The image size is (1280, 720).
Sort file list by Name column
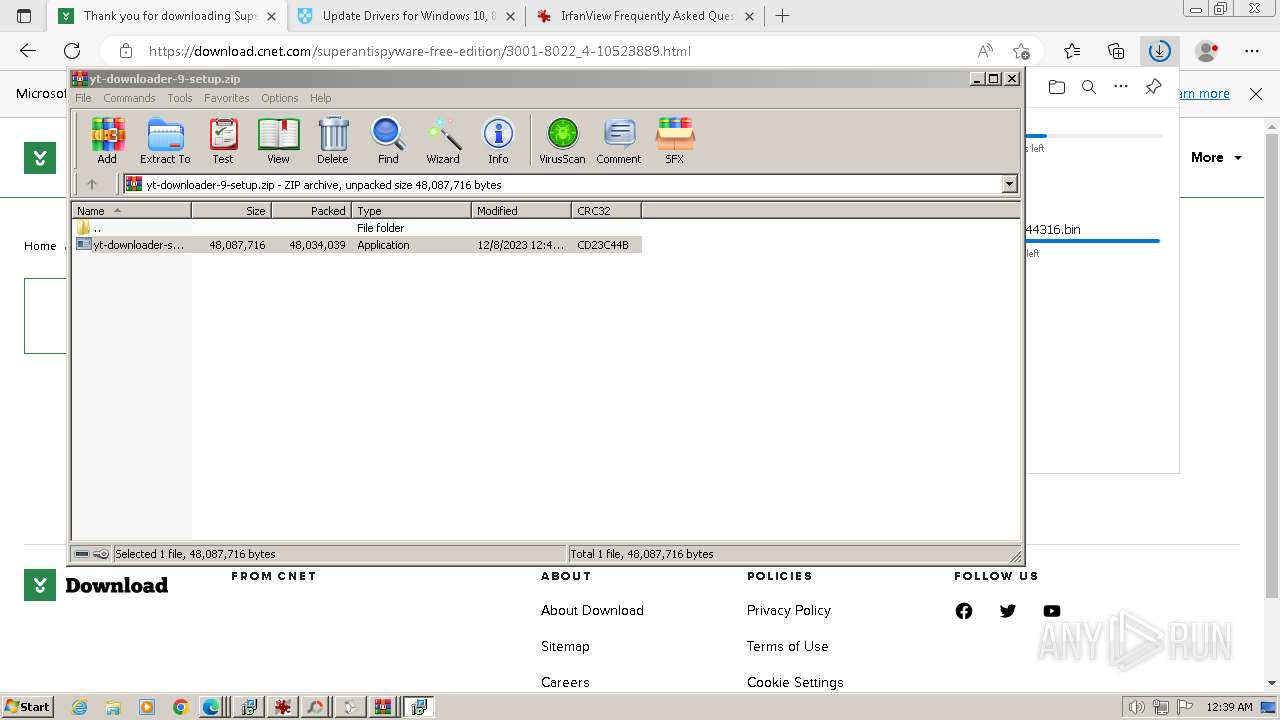point(131,211)
